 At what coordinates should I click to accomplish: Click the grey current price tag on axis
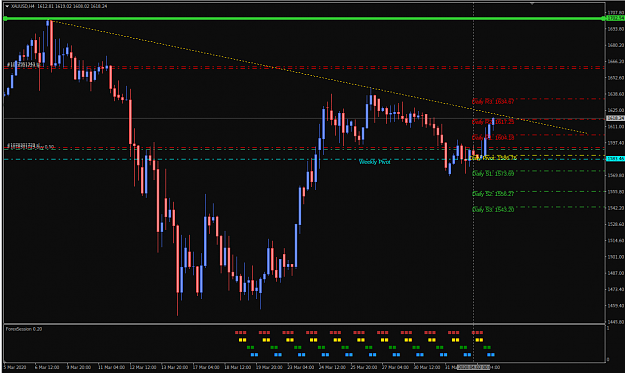click(x=615, y=118)
